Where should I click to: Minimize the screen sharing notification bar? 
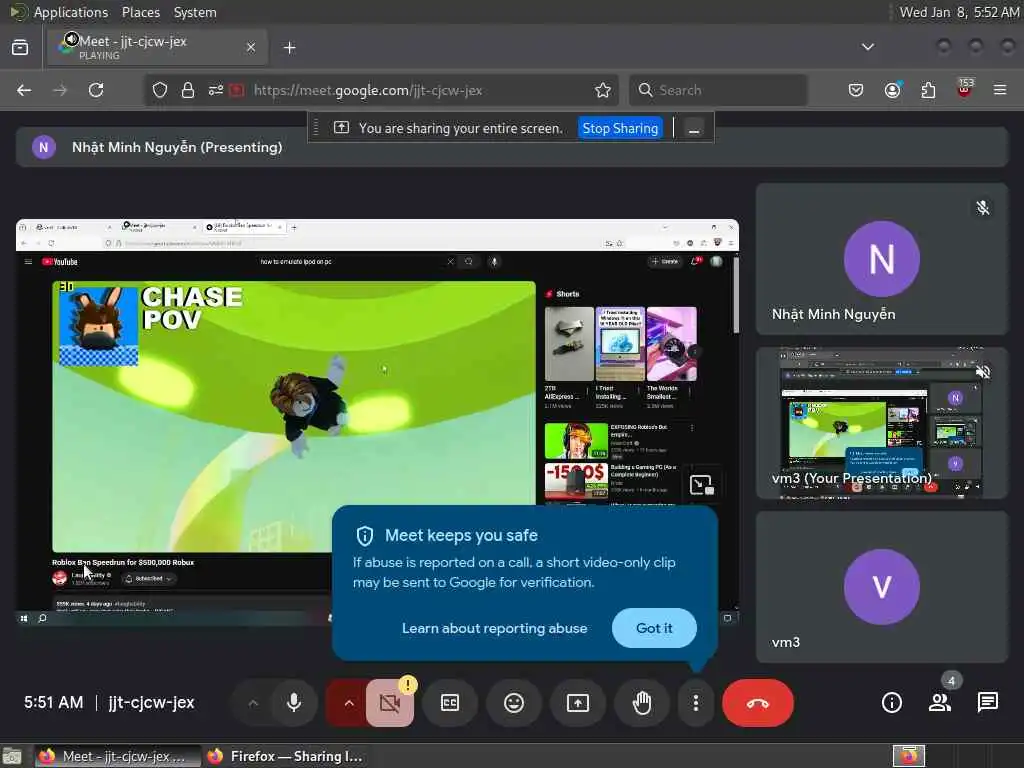click(694, 129)
